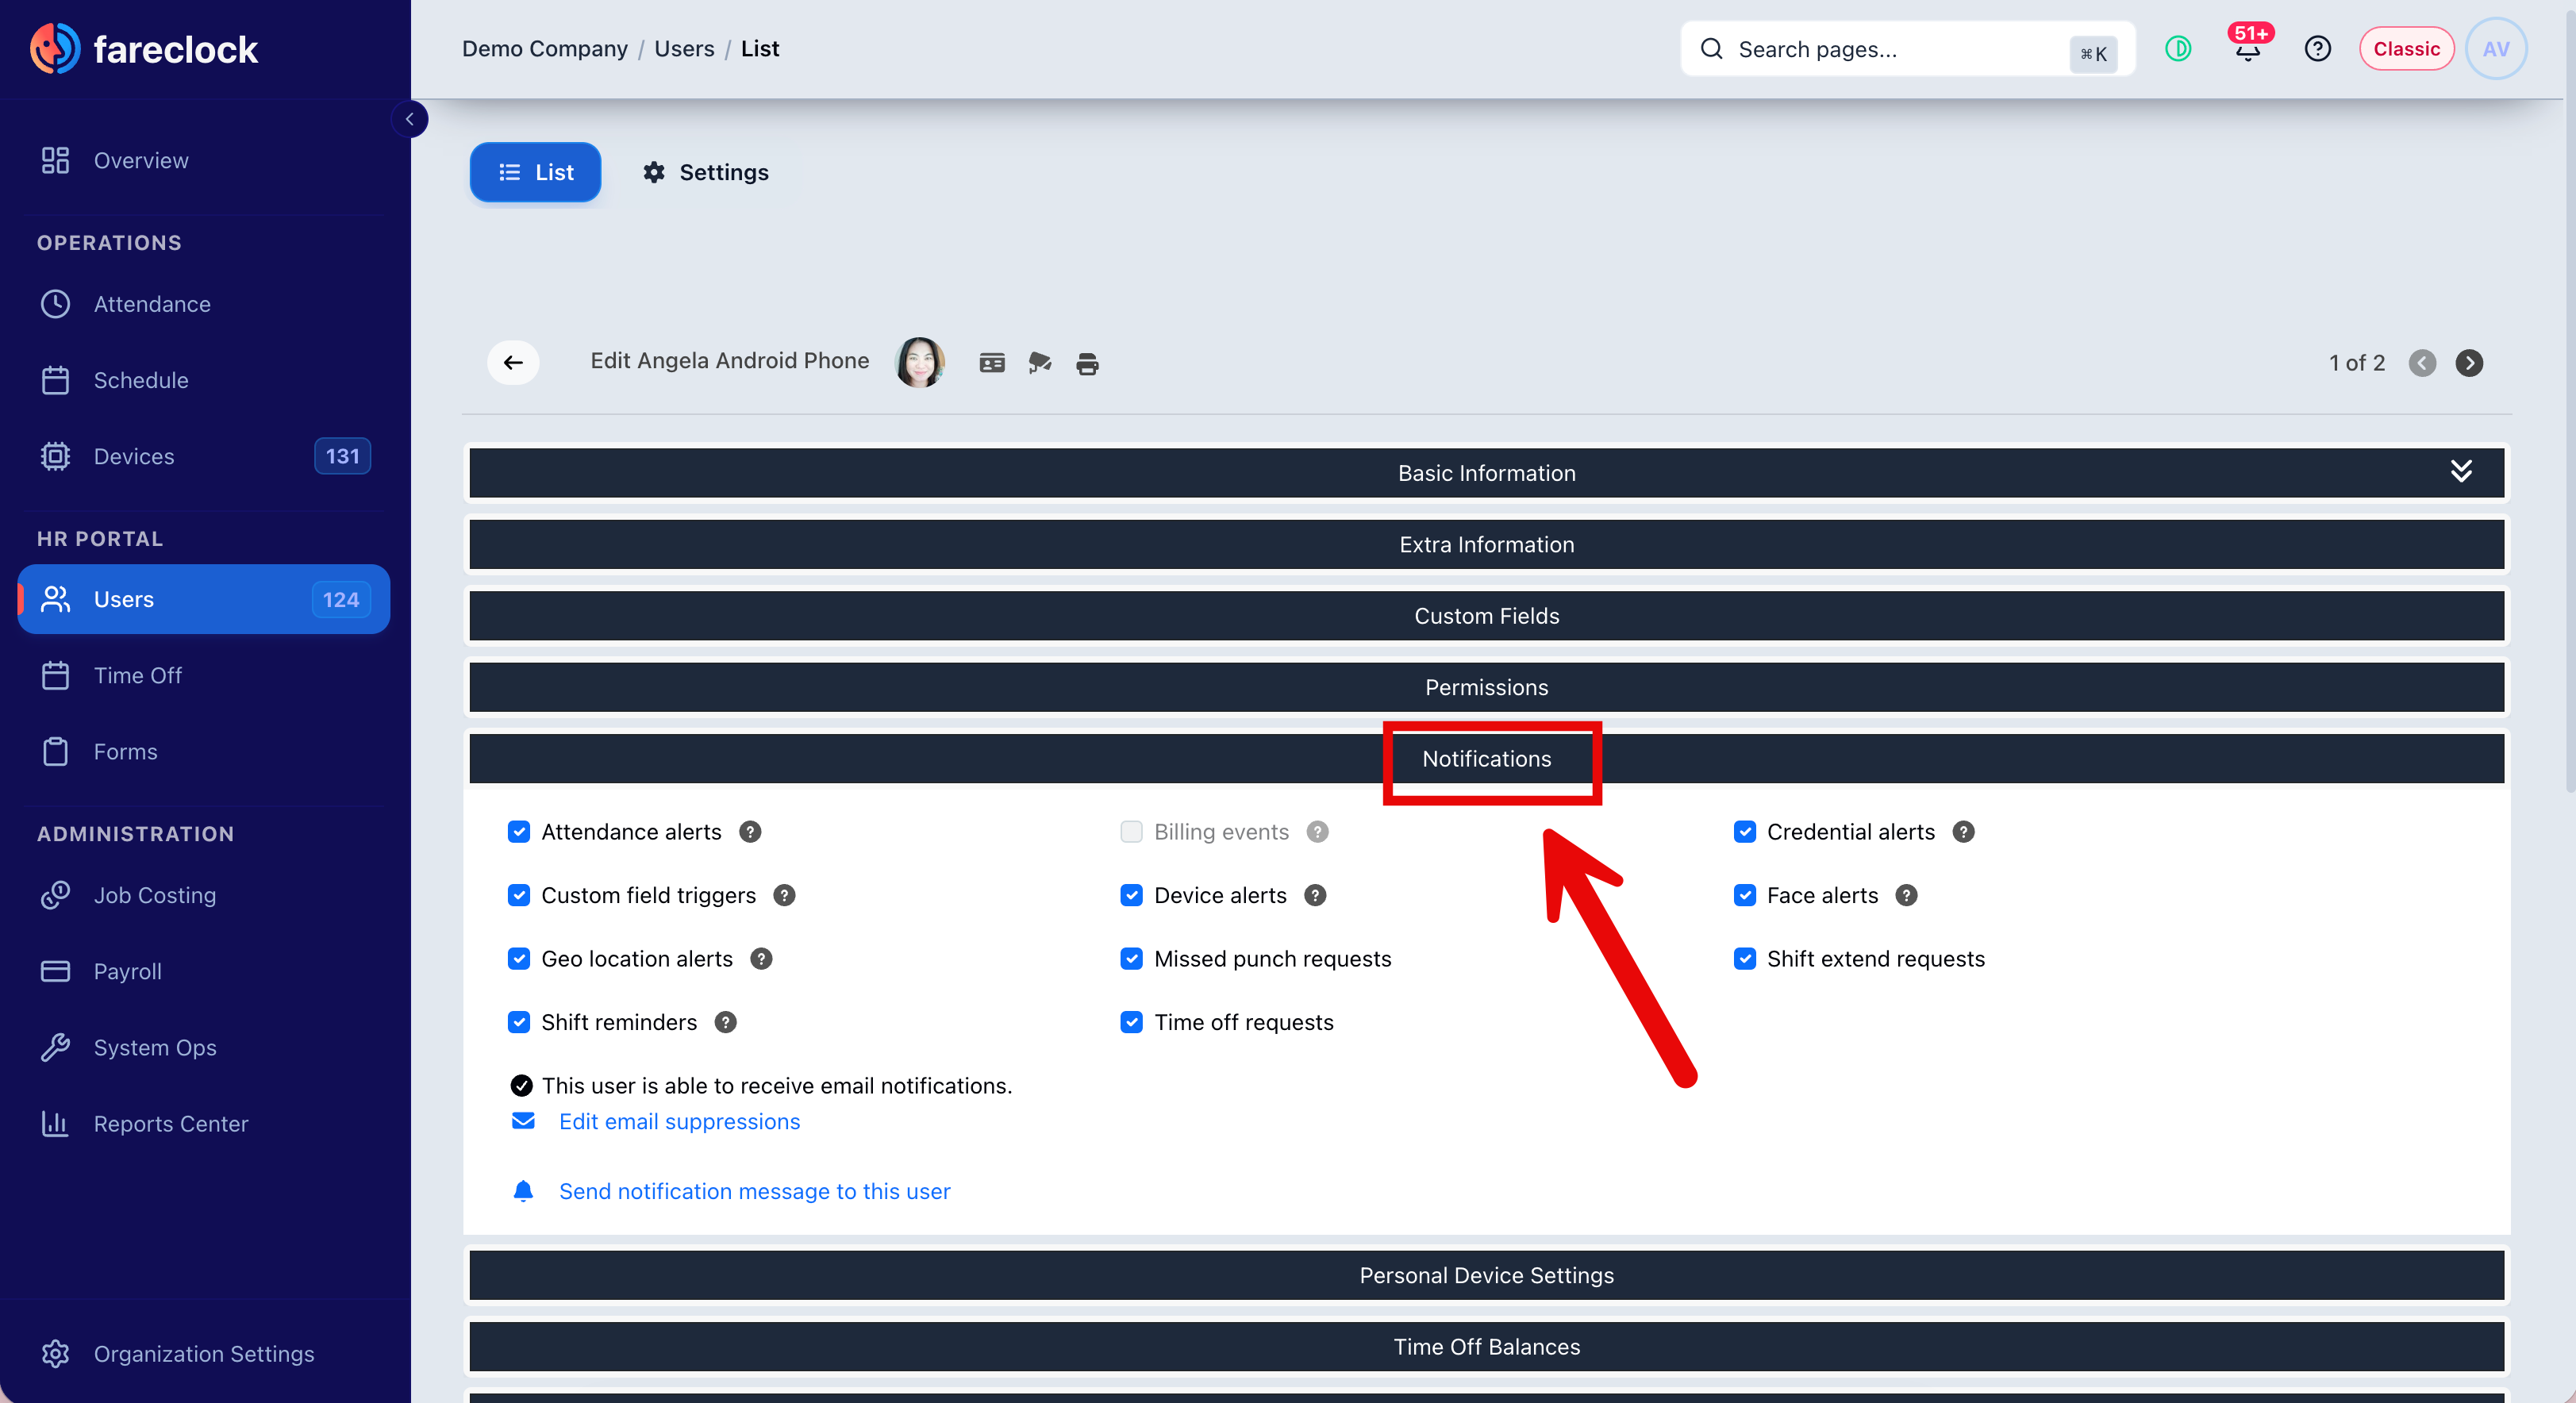Click help icon beside Attendance alerts
Viewport: 2576px width, 1403px height.
coord(750,832)
